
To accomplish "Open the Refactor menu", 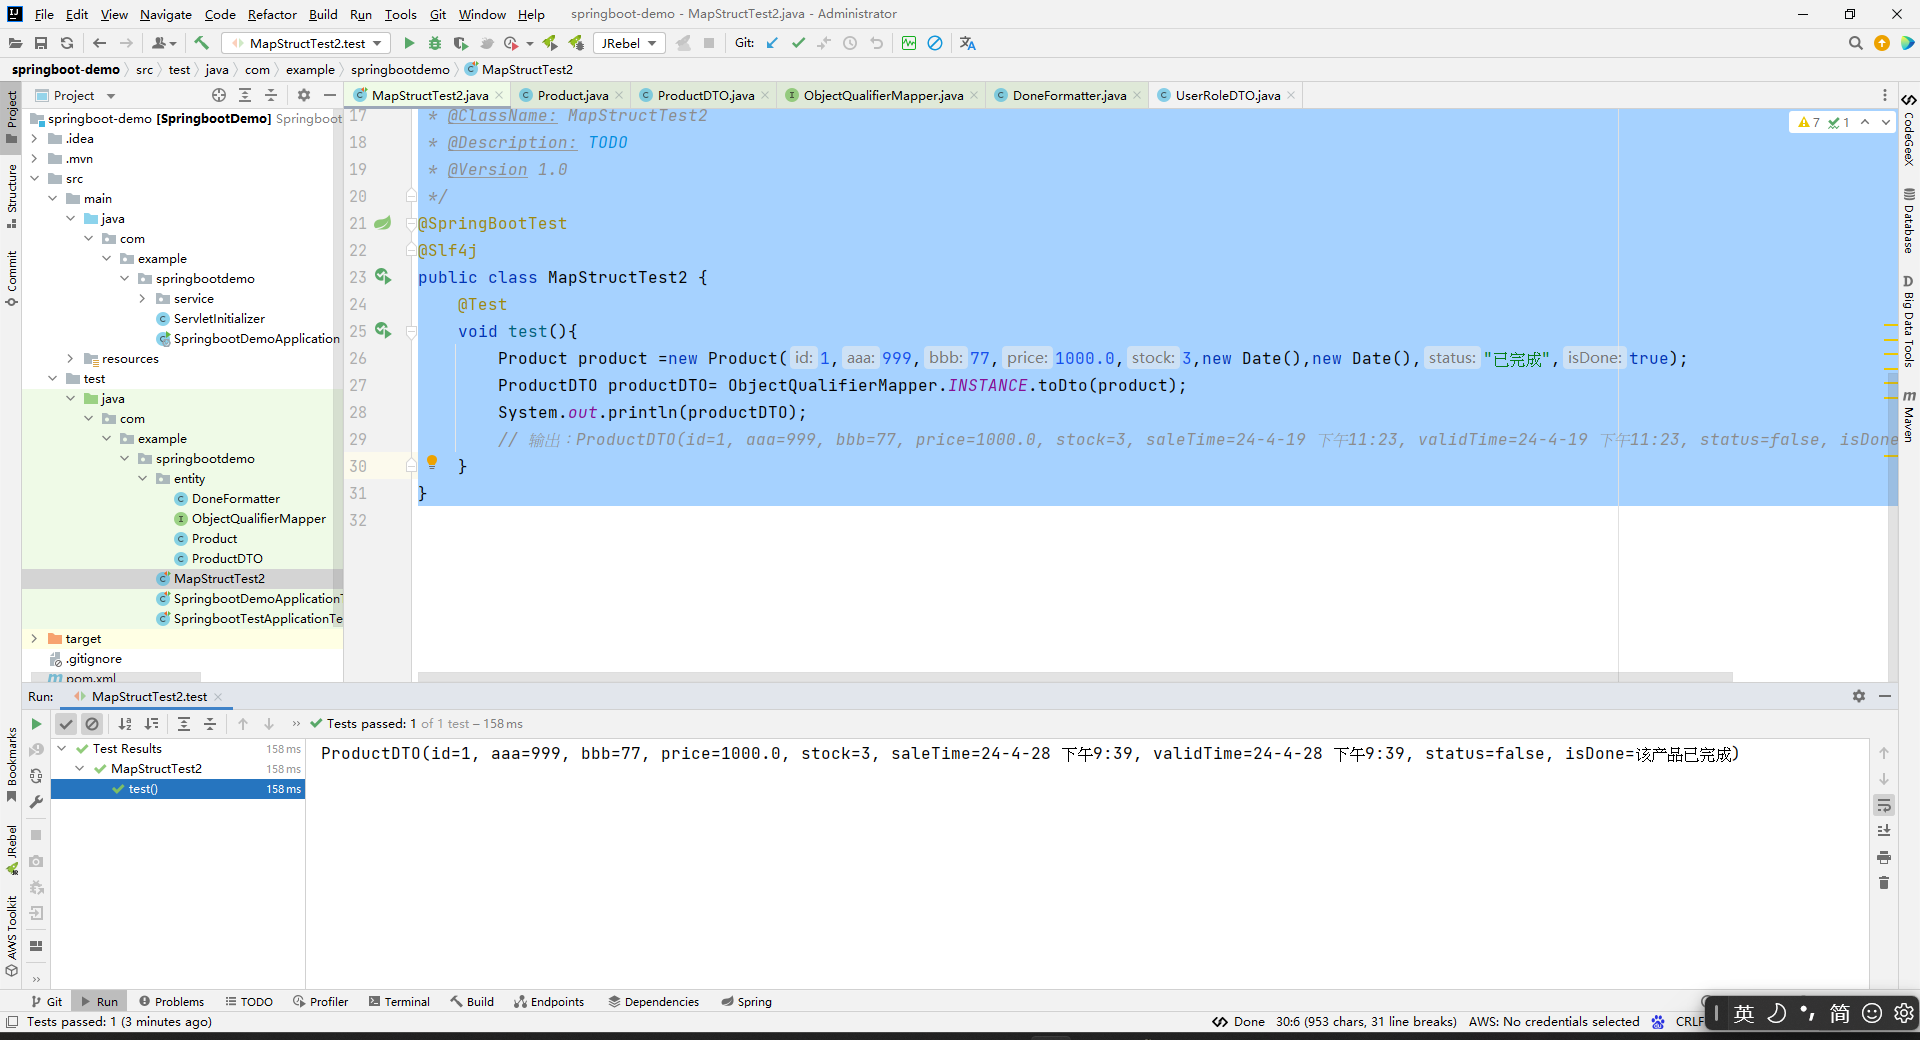I will (272, 14).
